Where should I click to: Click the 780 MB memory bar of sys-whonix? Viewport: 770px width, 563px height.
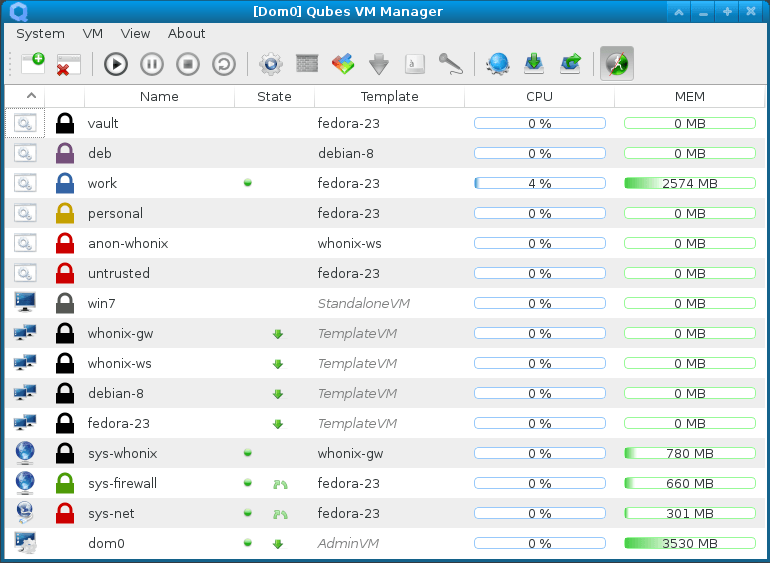tap(689, 453)
